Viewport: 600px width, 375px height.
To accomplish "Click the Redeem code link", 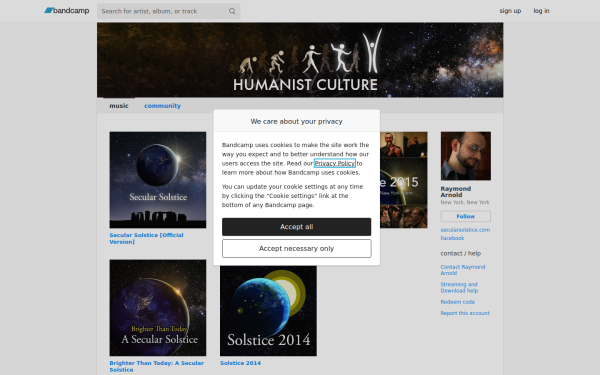I will (458, 302).
